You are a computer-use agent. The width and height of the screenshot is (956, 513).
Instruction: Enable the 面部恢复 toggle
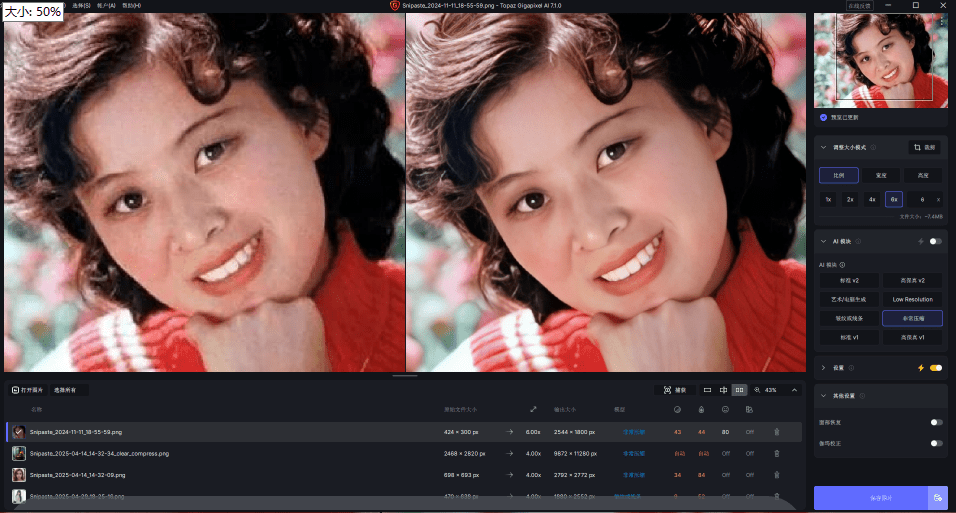click(x=936, y=424)
